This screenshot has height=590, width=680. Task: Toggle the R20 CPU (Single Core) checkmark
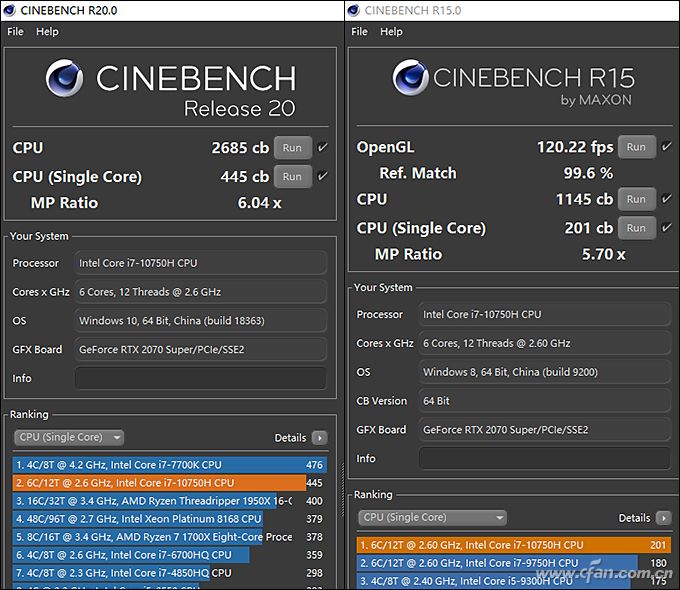(x=322, y=176)
